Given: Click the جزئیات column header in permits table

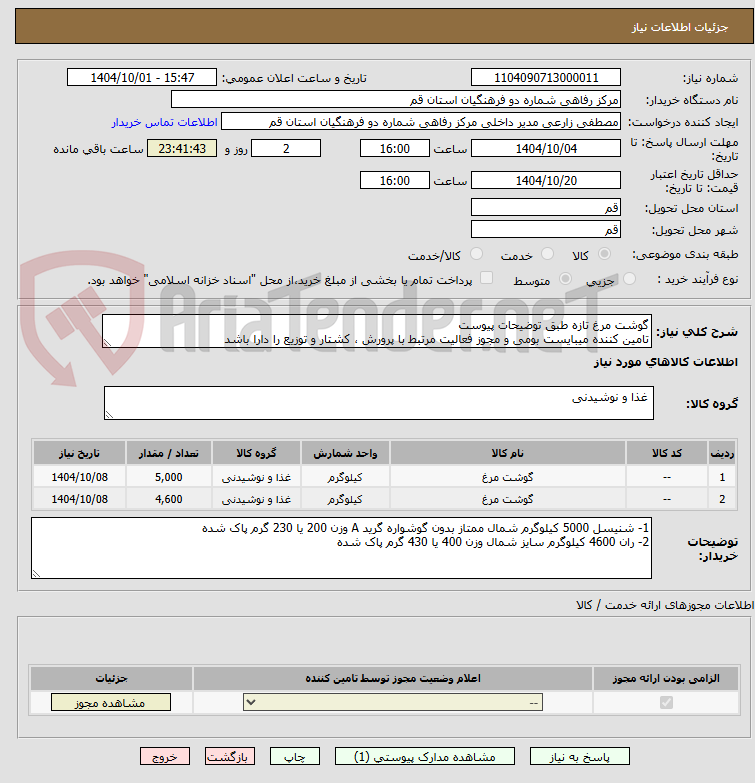Looking at the screenshot, I should click(111, 678).
